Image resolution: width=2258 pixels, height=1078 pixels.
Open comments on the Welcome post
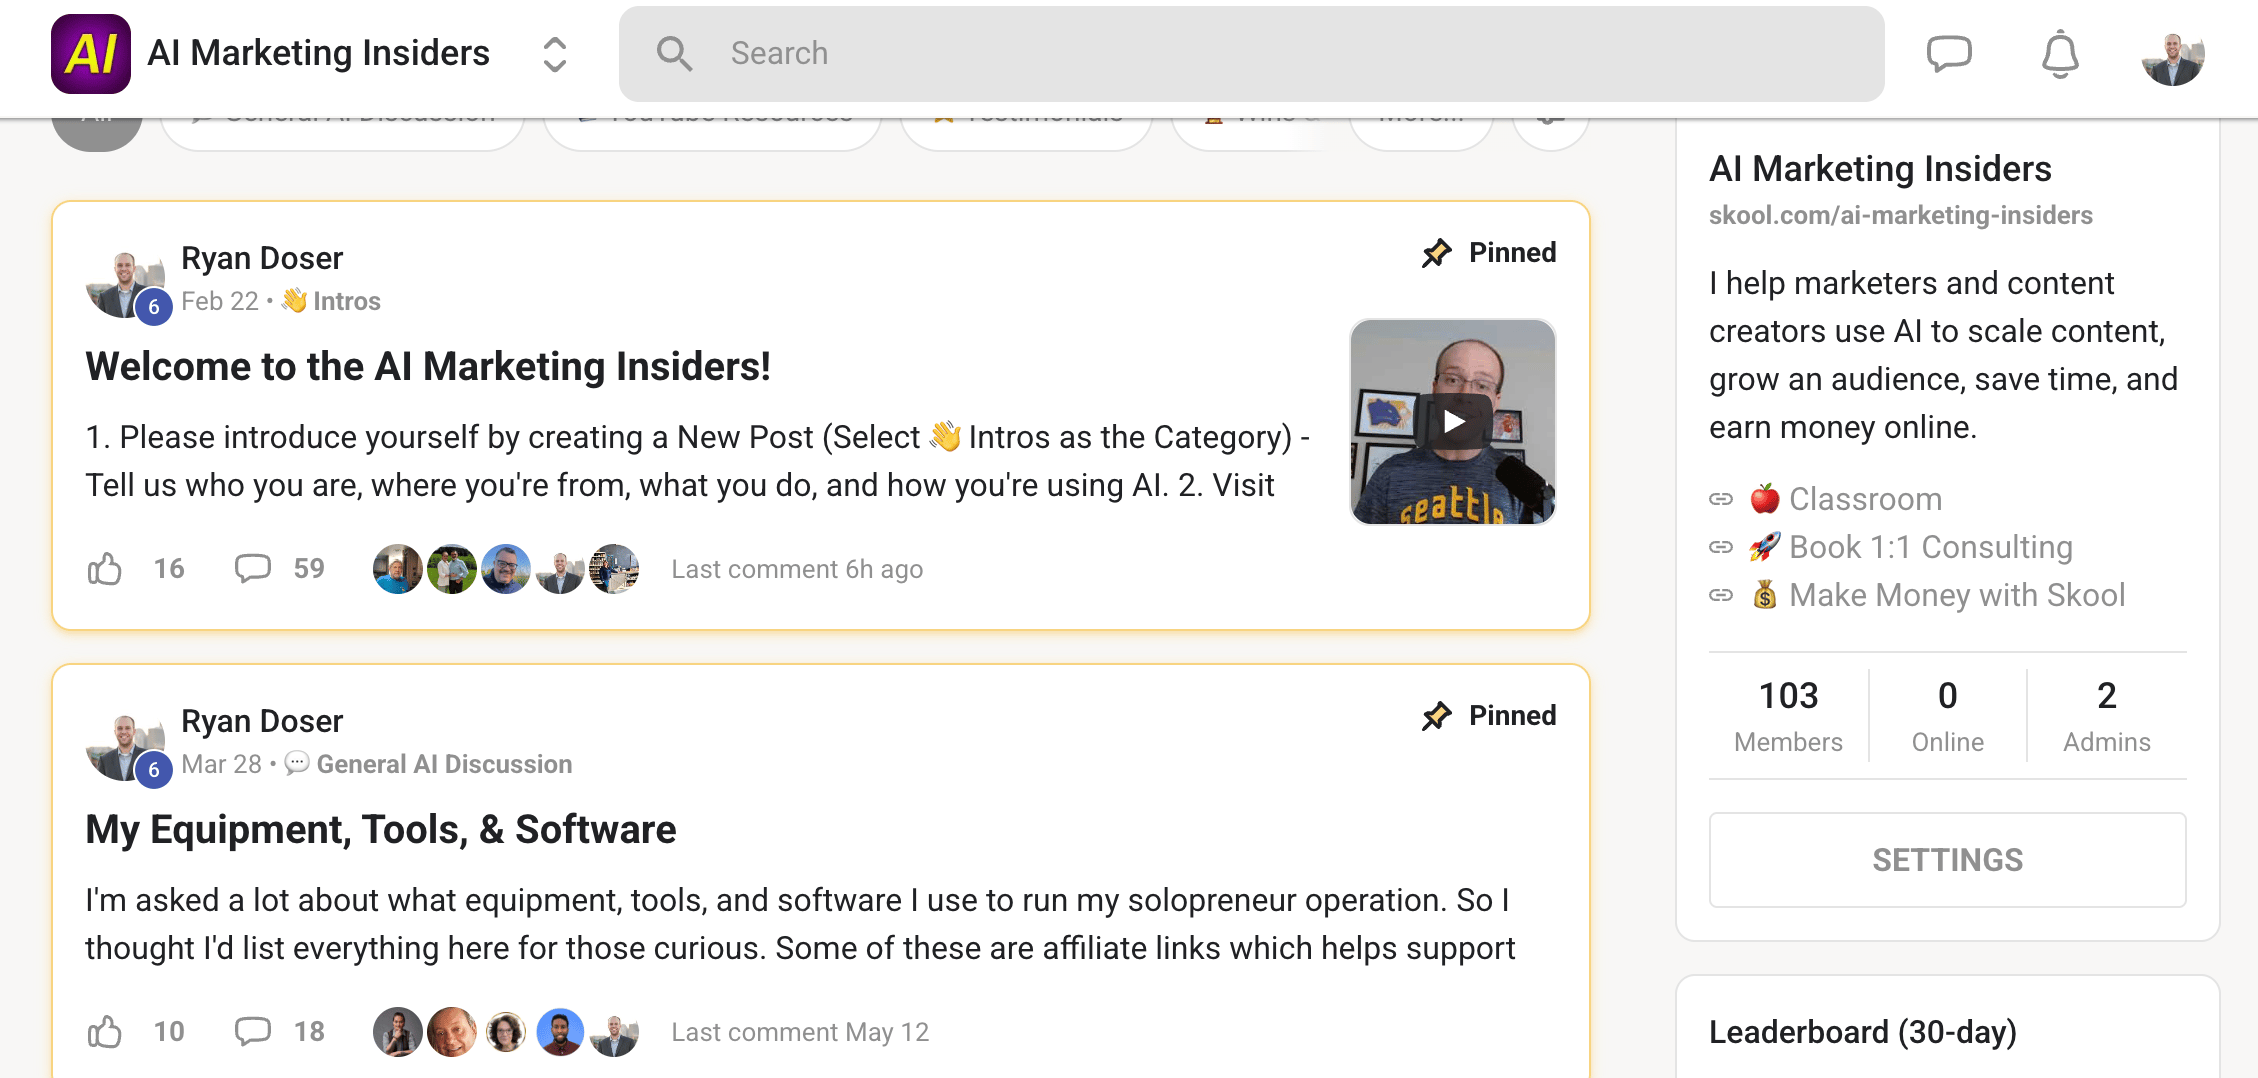(253, 569)
